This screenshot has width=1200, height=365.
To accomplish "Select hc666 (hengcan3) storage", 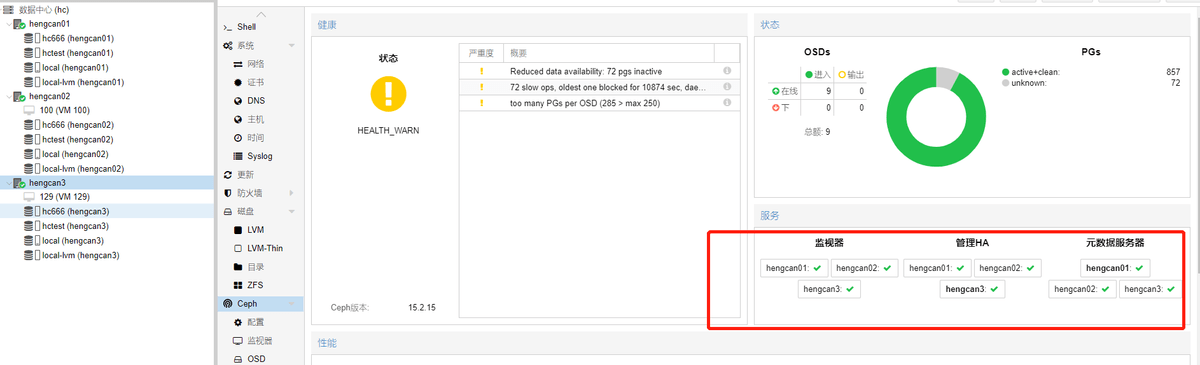I will [x=75, y=212].
